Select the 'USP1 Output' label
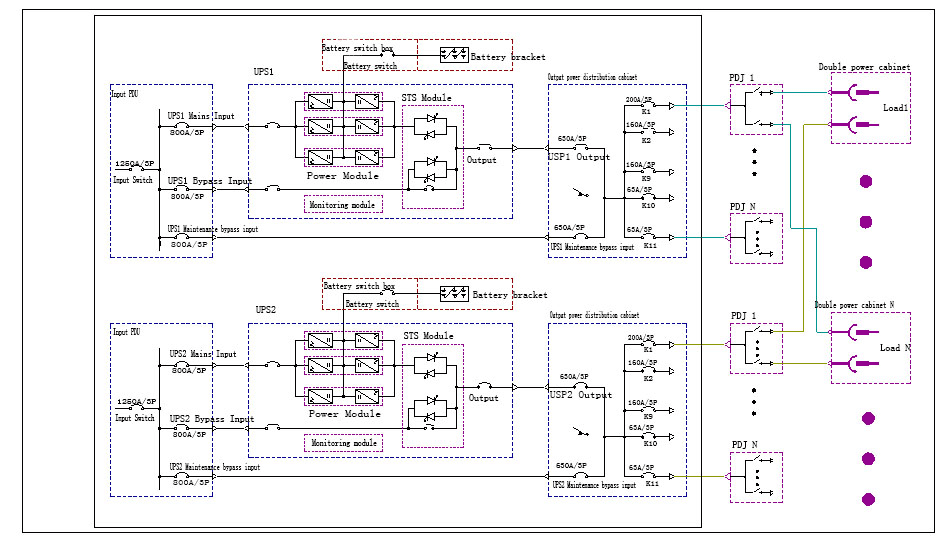Viewport: 945px width, 542px height. (579, 157)
